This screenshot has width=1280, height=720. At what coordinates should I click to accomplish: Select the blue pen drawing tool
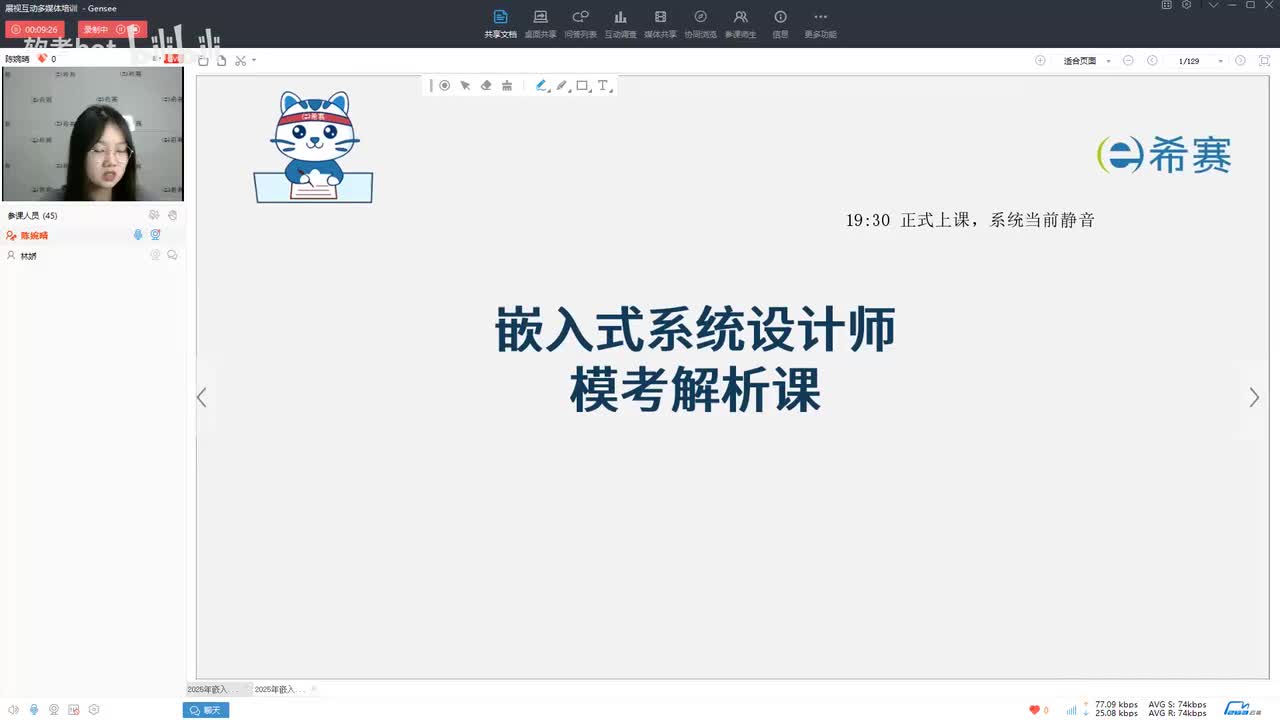(541, 86)
